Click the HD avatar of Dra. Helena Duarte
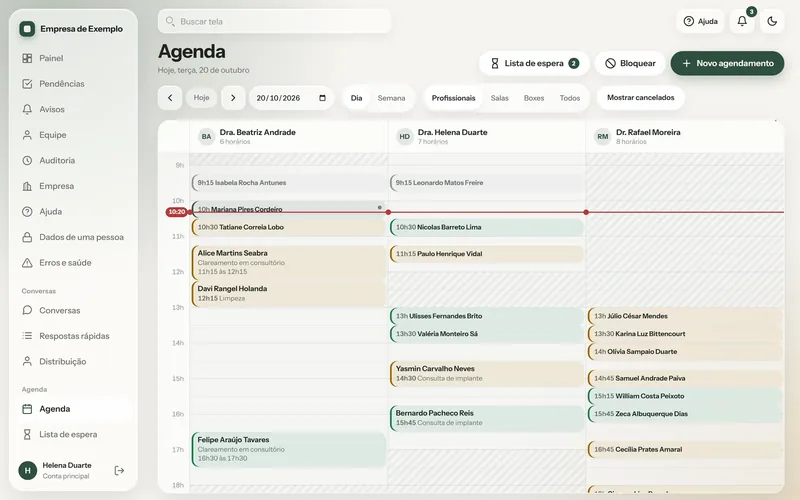The width and height of the screenshot is (800, 500). point(405,137)
